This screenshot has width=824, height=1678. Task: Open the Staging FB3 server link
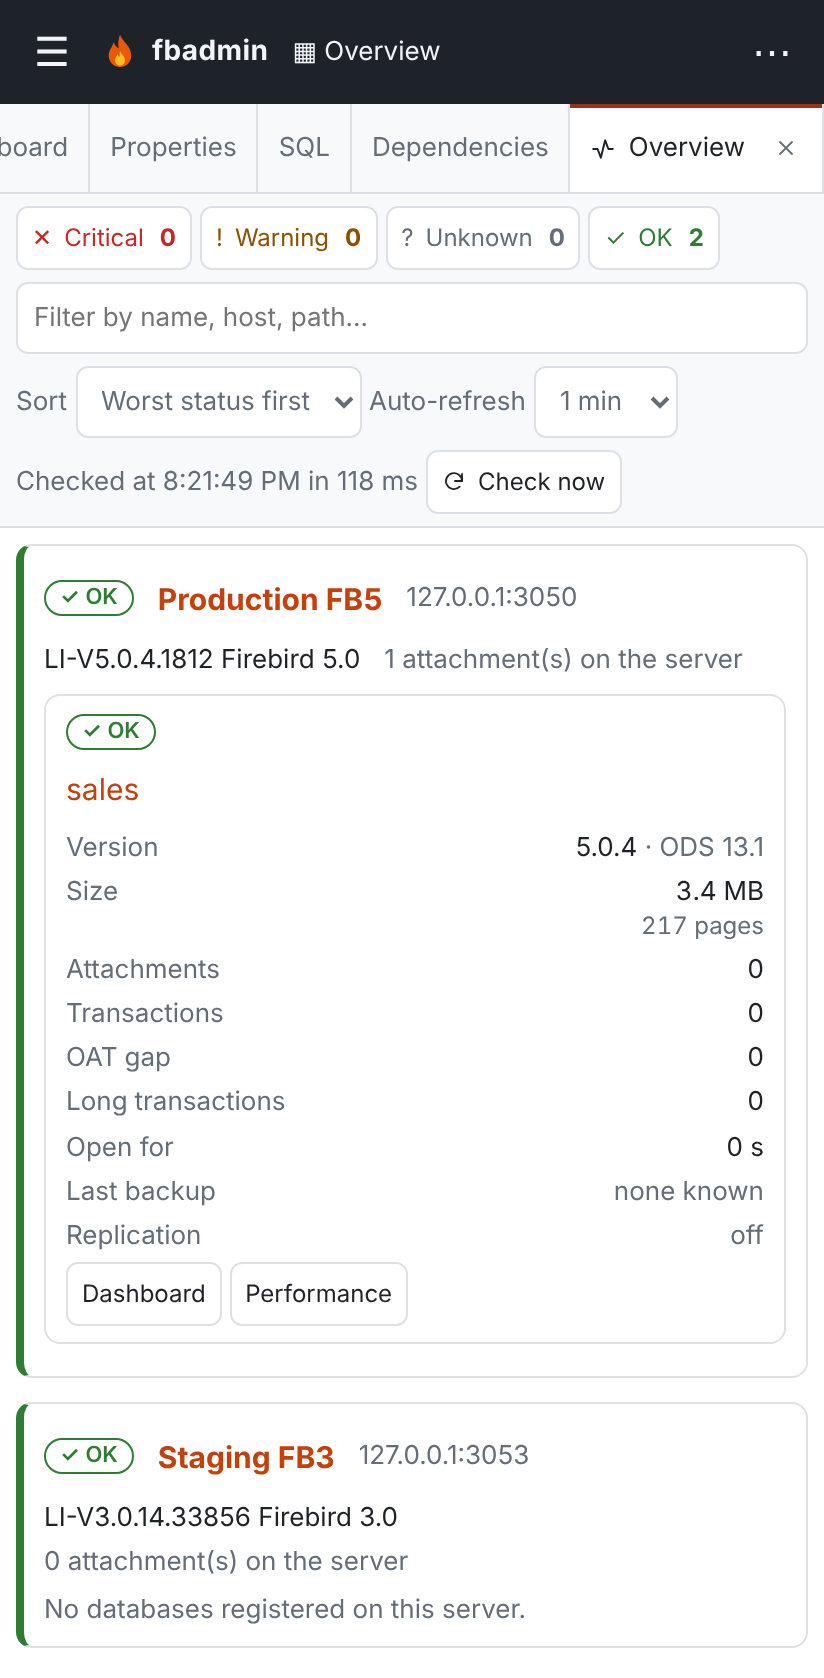click(246, 1457)
